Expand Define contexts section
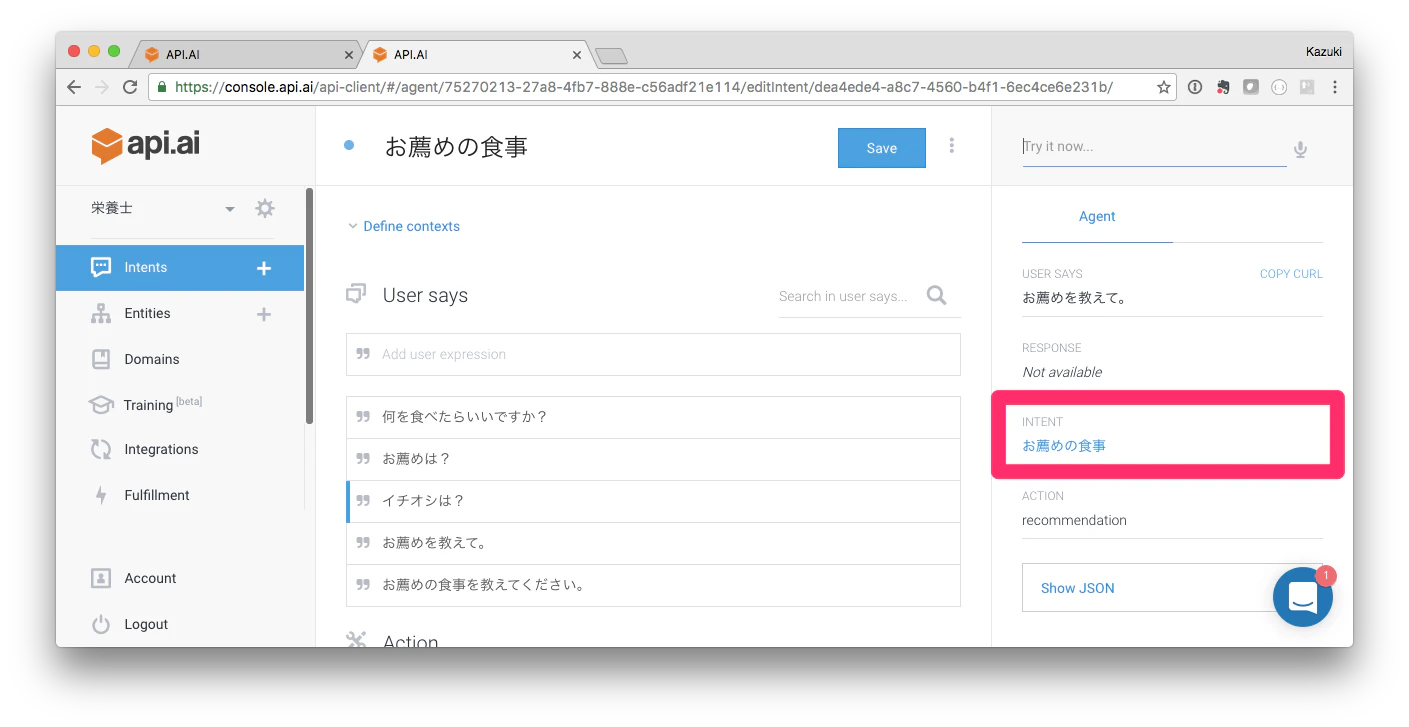 click(x=403, y=227)
